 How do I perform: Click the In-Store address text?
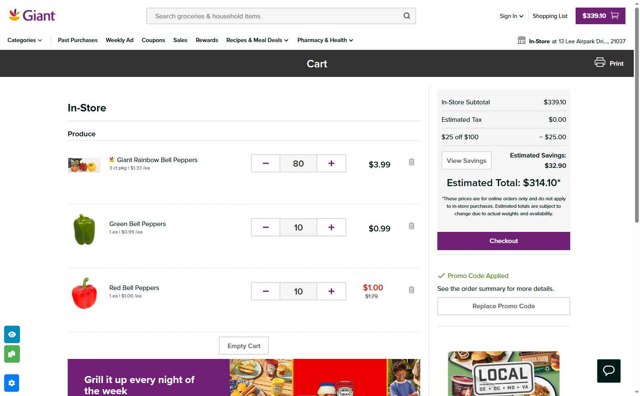[x=577, y=41]
